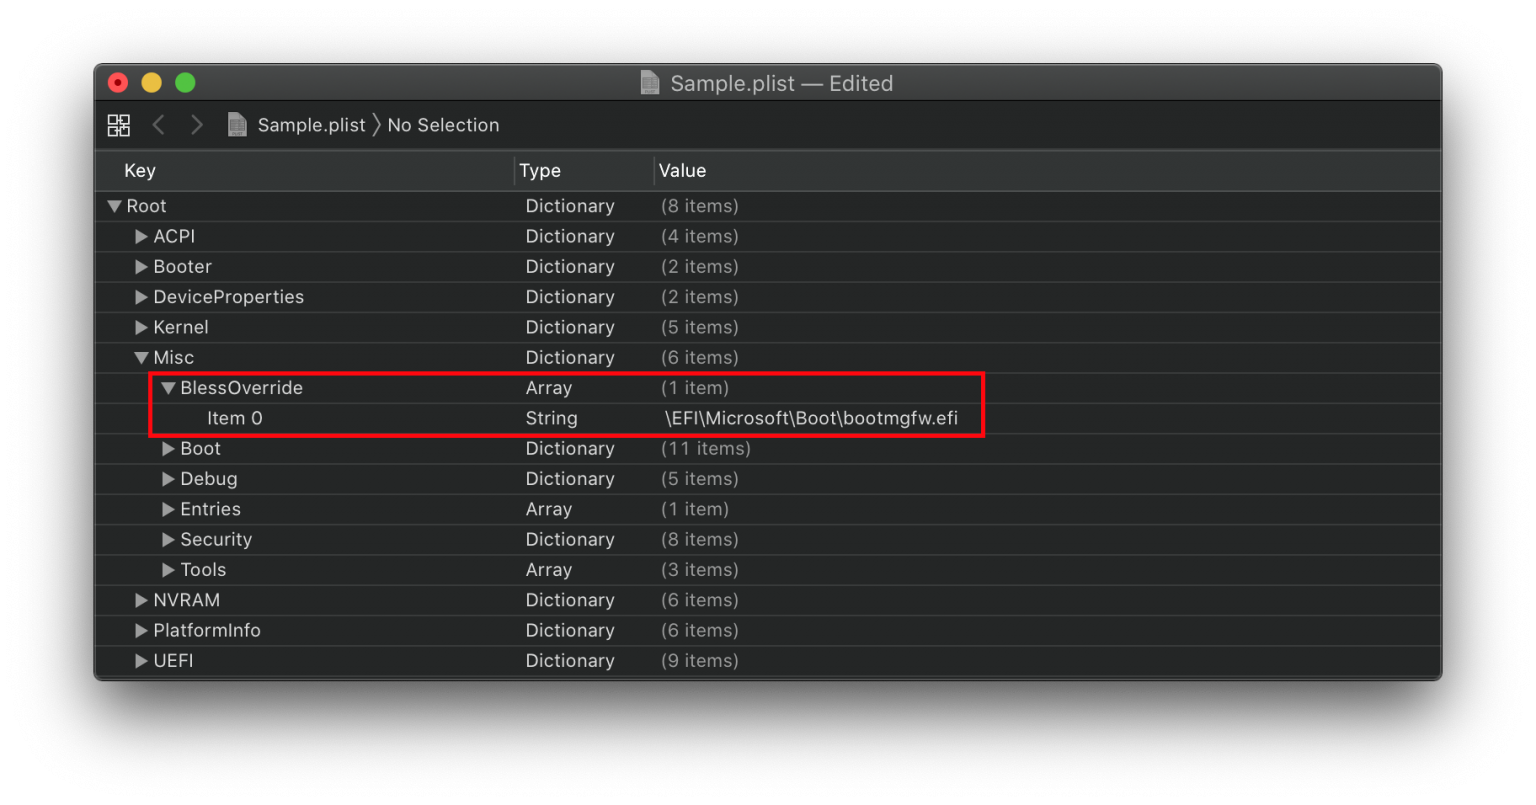Zoom the window with the green button
The height and width of the screenshot is (805, 1536).
[185, 83]
